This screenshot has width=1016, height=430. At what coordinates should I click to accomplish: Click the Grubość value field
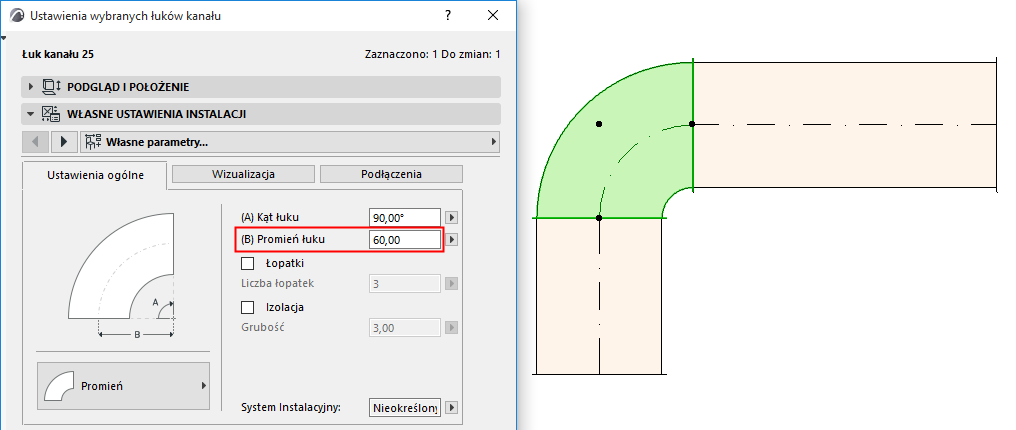click(x=405, y=328)
